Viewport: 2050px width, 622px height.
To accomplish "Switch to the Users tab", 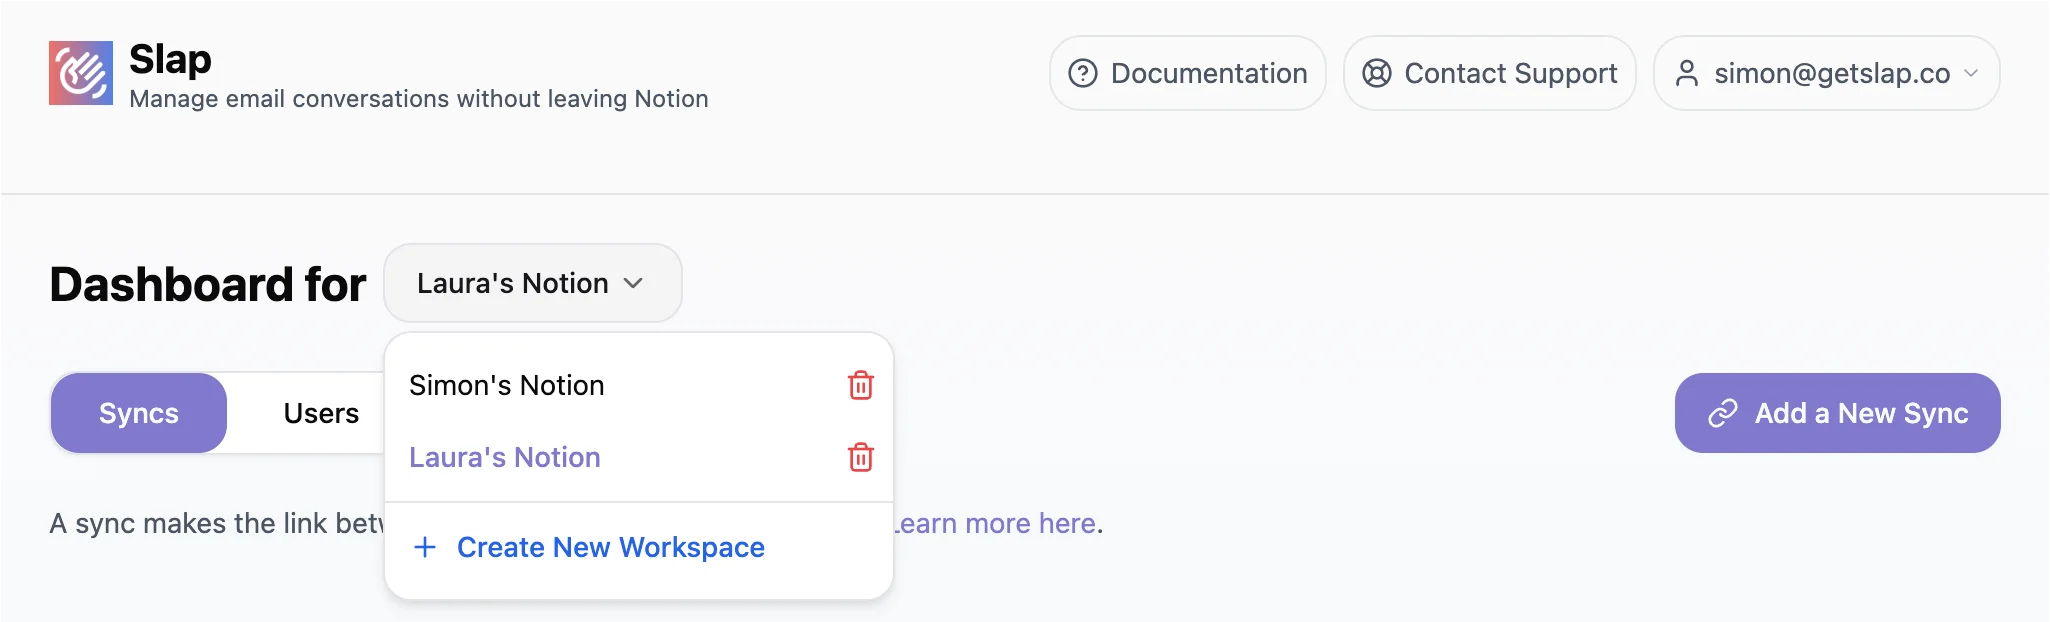I will pyautogui.click(x=320, y=413).
